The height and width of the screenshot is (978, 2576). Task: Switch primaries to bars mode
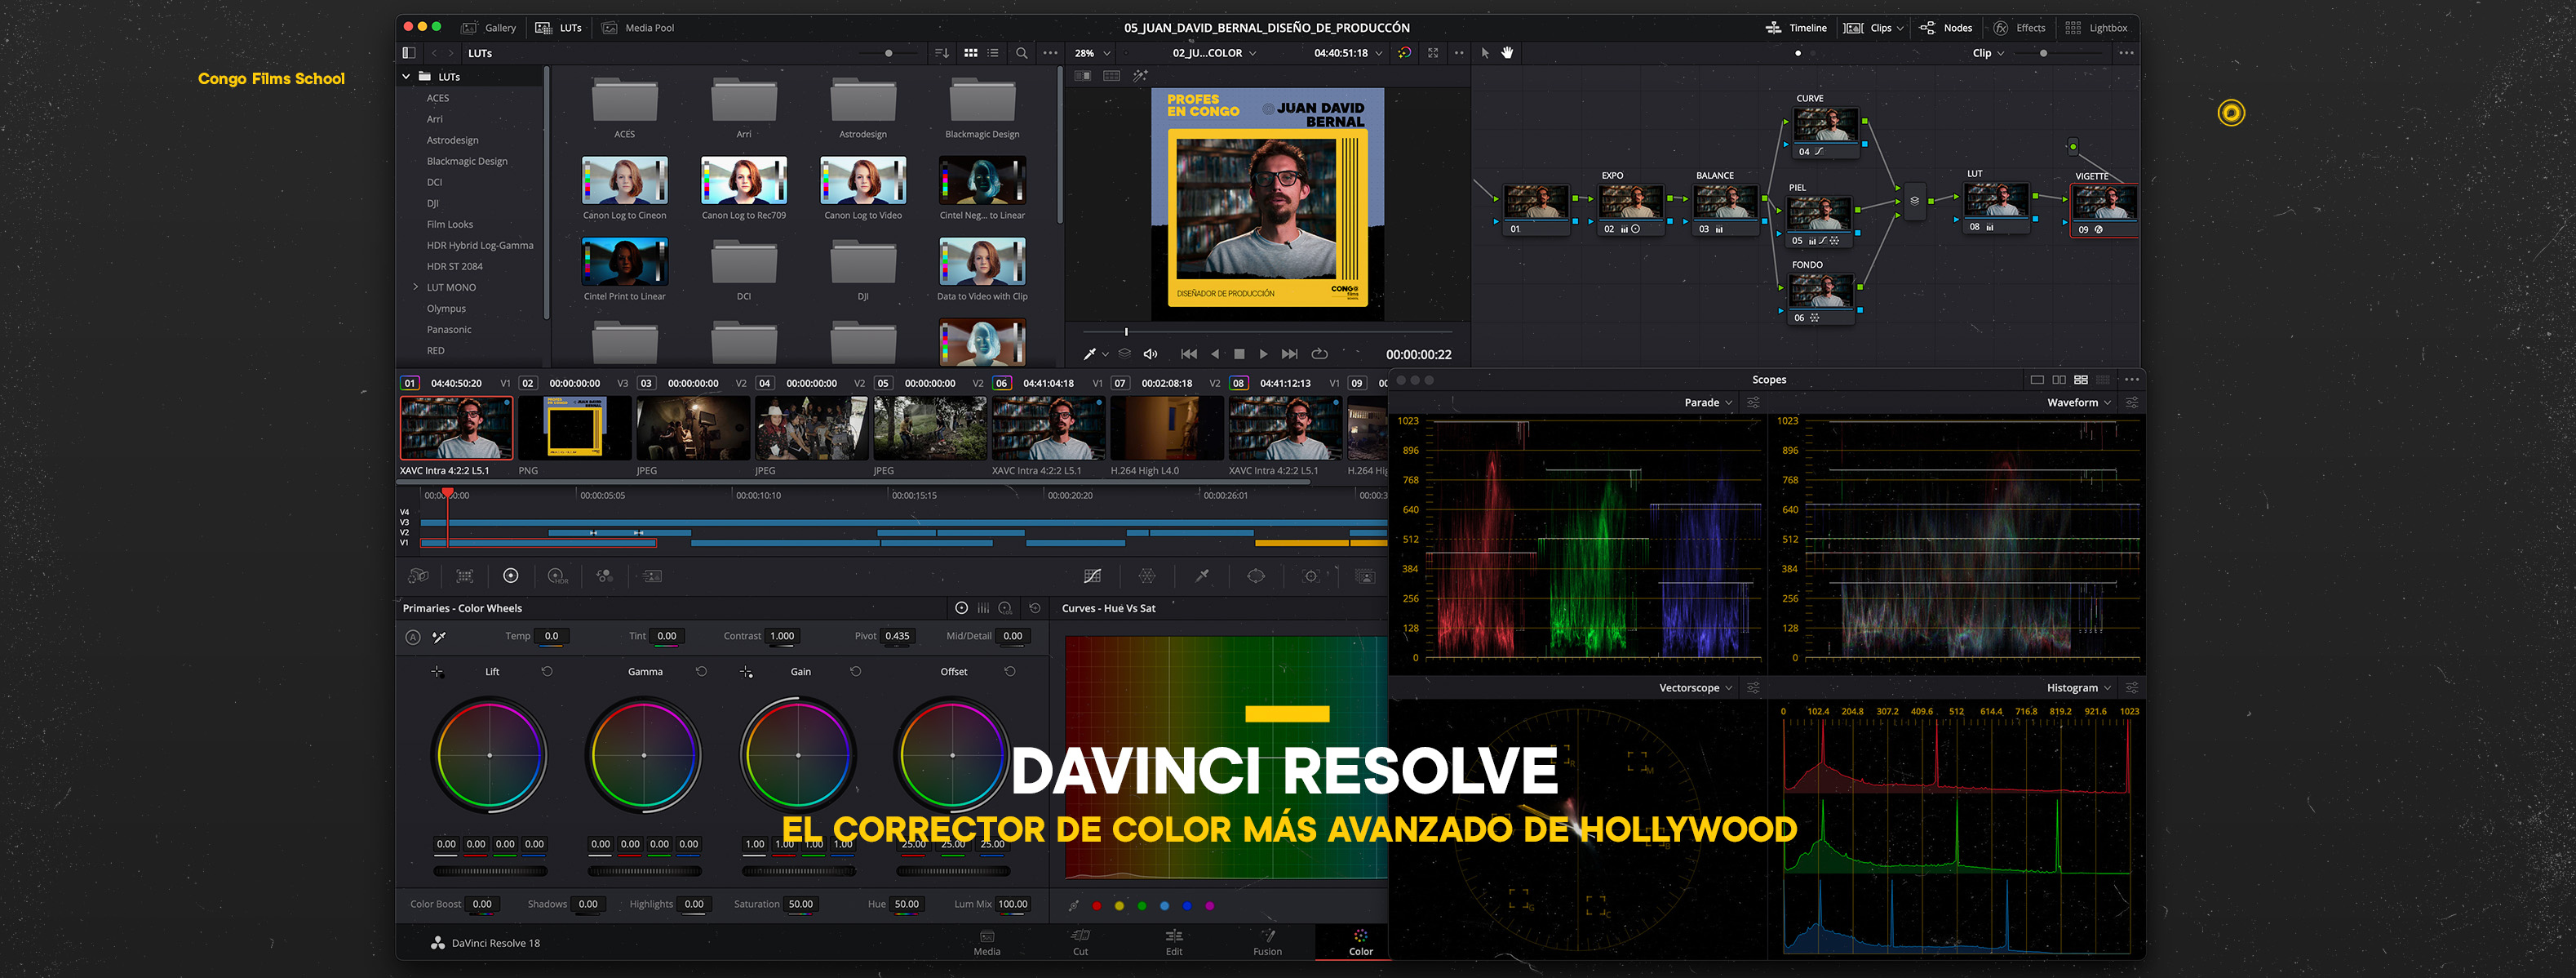tap(983, 608)
